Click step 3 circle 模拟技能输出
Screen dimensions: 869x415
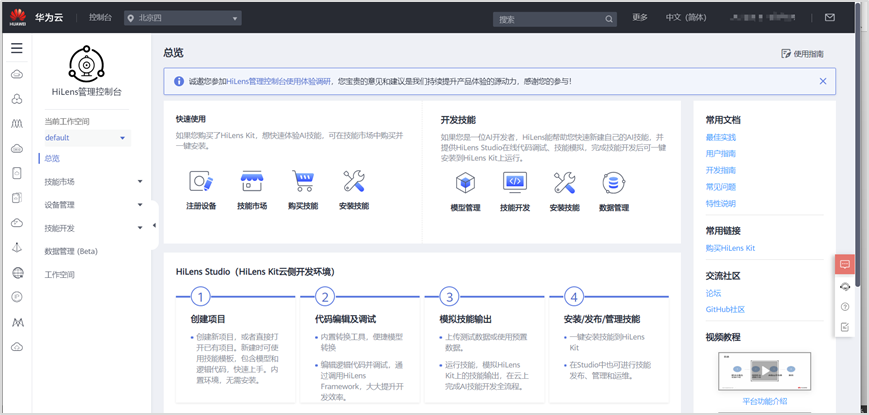(449, 297)
